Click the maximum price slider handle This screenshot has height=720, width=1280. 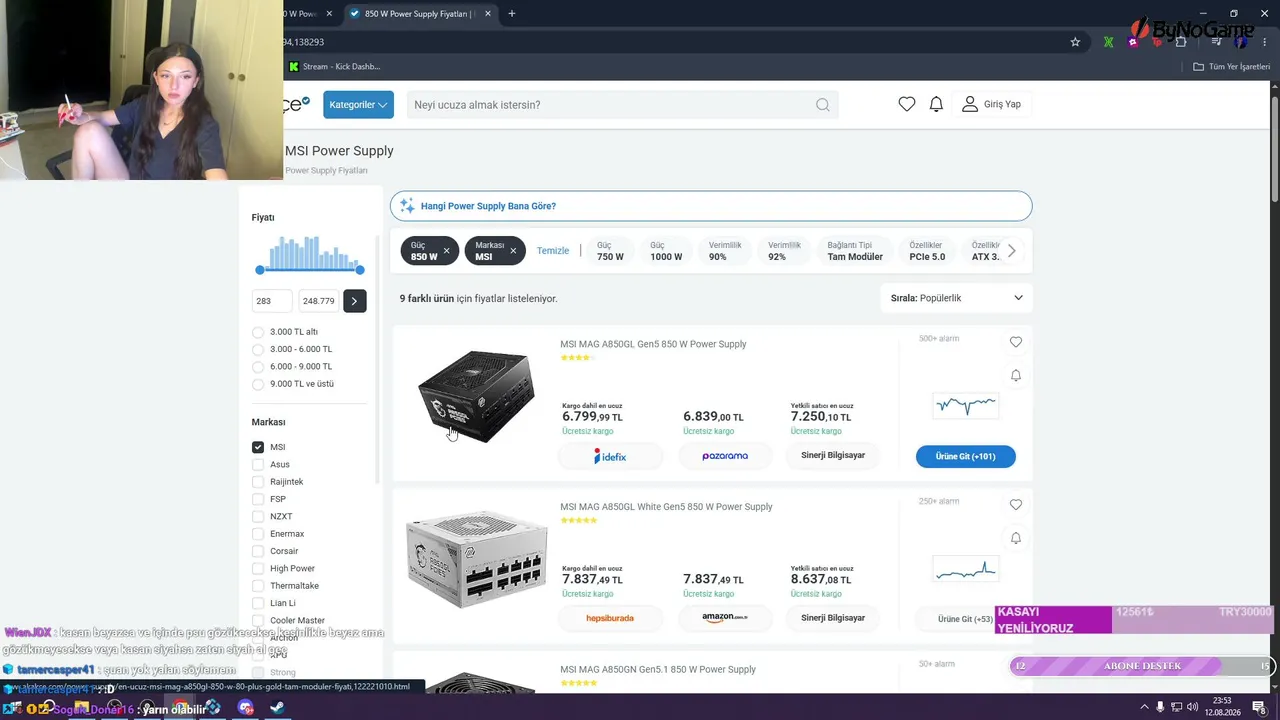(360, 270)
